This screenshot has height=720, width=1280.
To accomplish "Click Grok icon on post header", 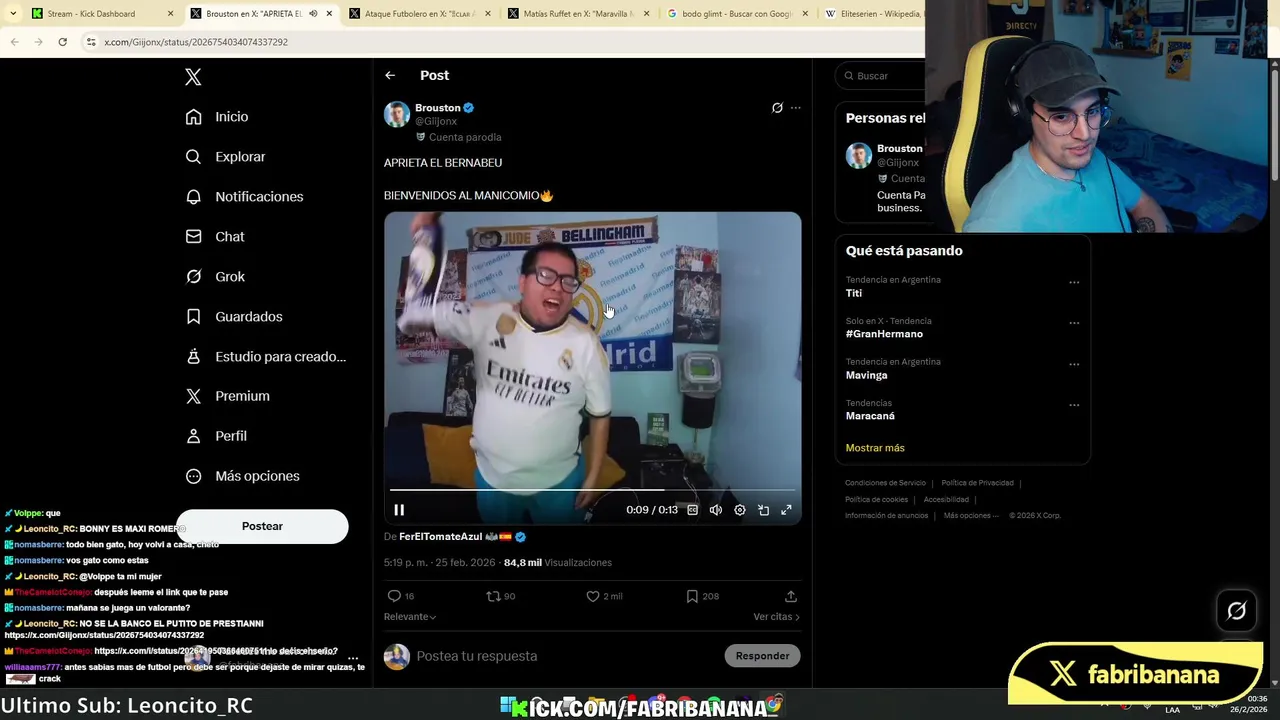I will [777, 108].
